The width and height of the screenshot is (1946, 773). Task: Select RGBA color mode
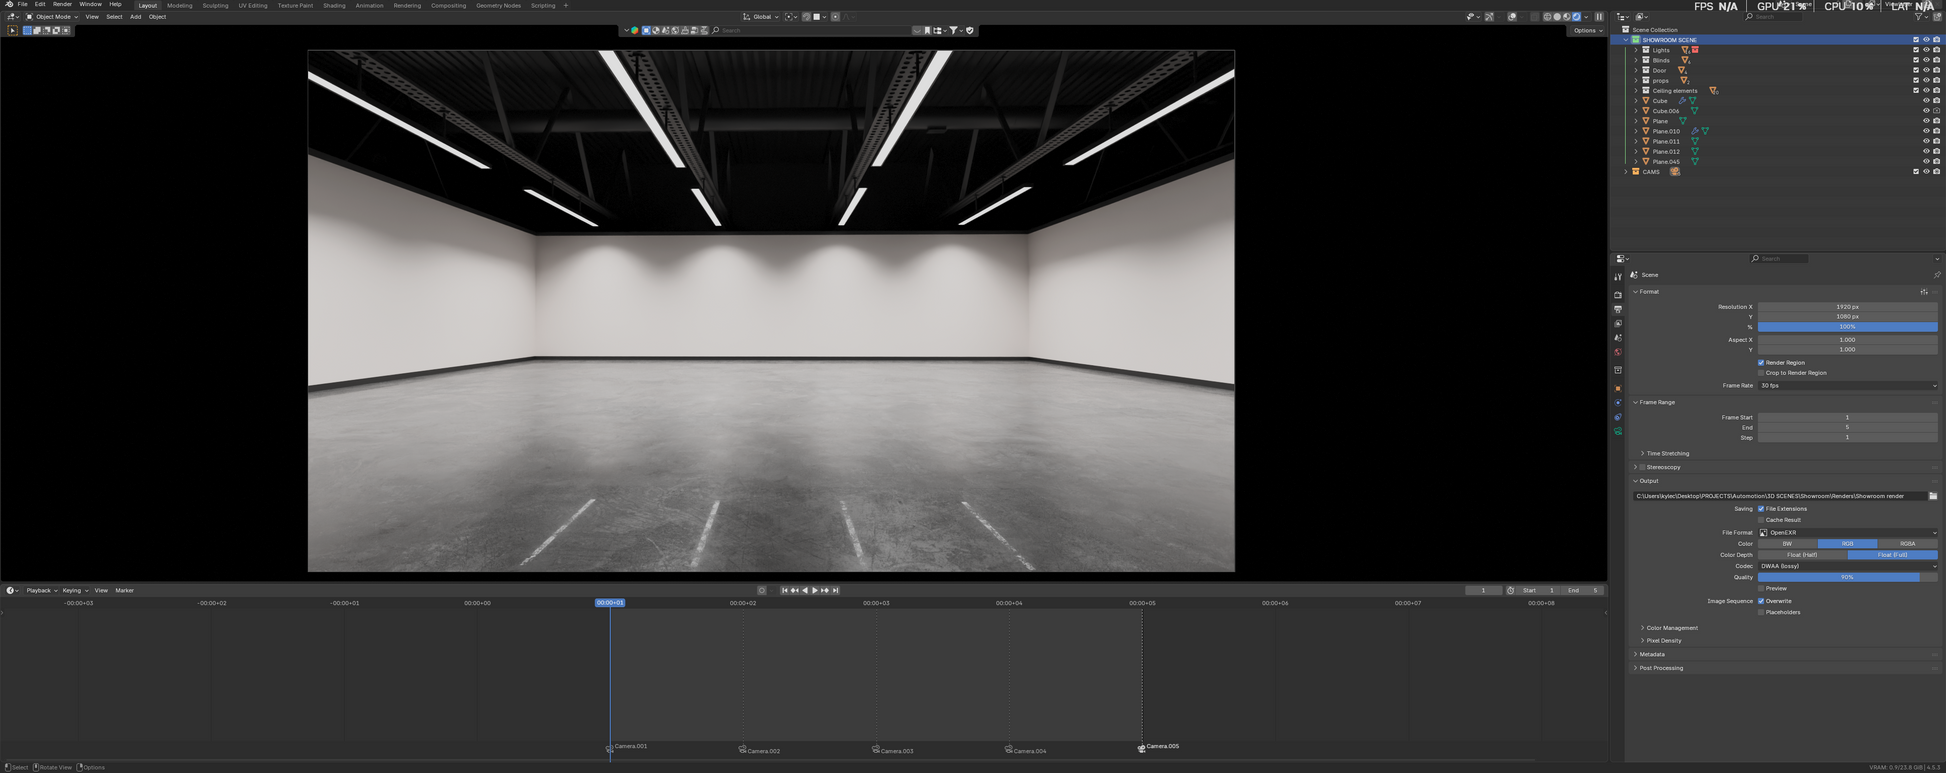tap(1907, 544)
